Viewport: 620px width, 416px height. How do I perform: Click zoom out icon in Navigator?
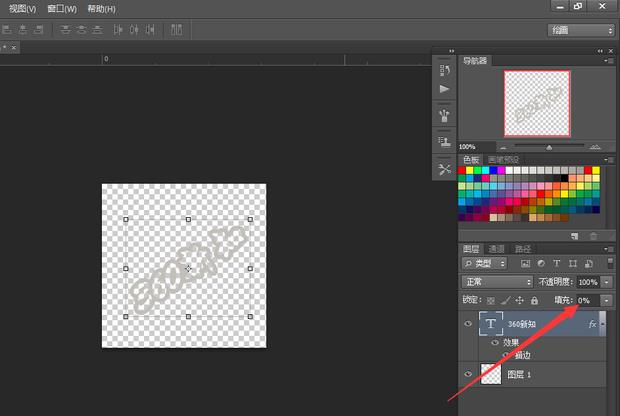pyautogui.click(x=503, y=147)
